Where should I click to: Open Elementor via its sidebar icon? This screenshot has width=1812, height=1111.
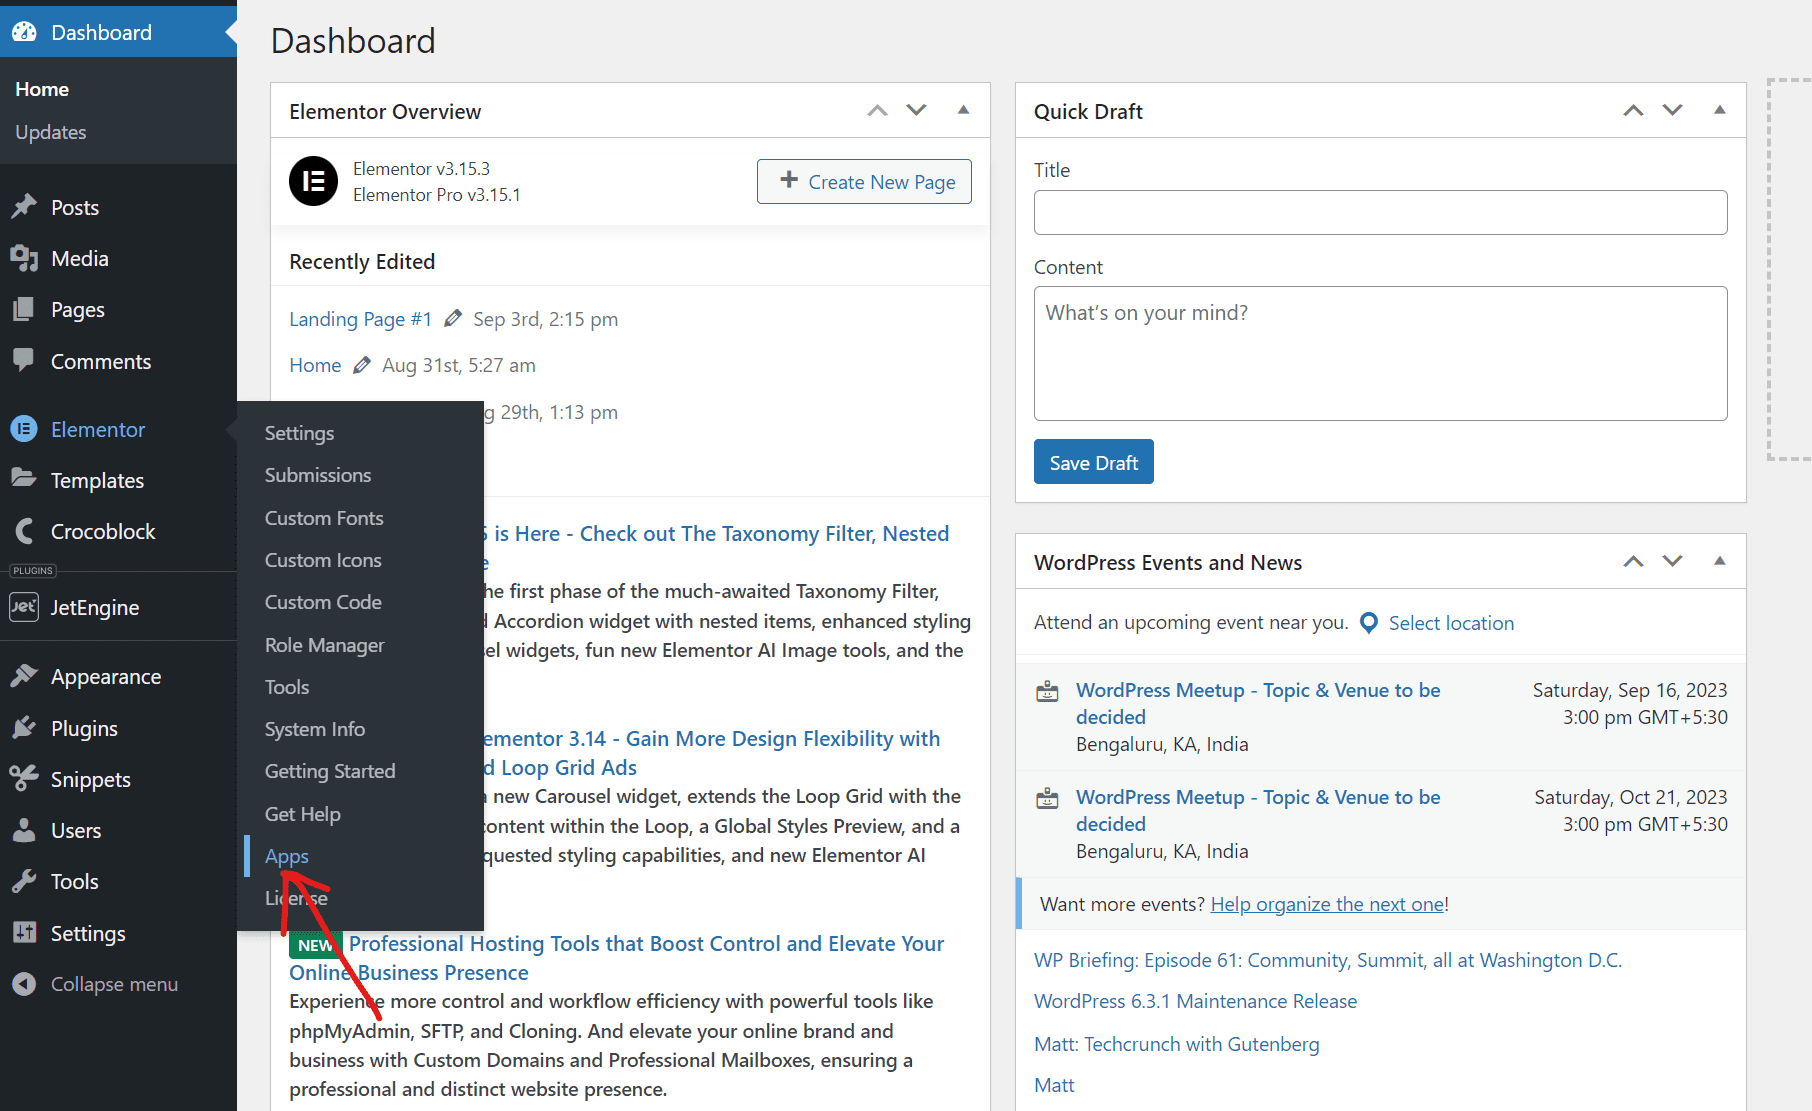point(25,429)
